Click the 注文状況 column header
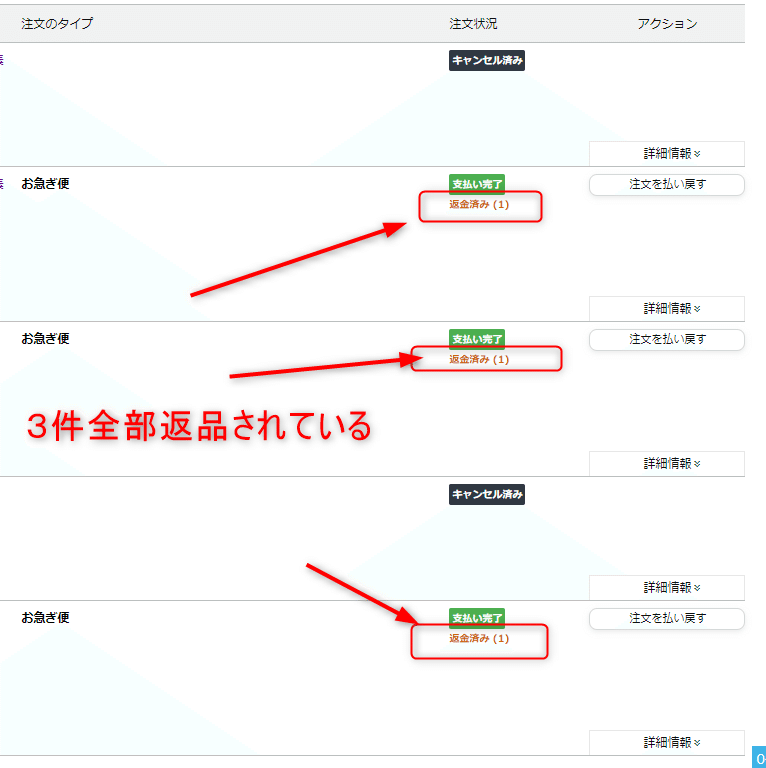Image resolution: width=766 pixels, height=768 pixels. coord(473,24)
